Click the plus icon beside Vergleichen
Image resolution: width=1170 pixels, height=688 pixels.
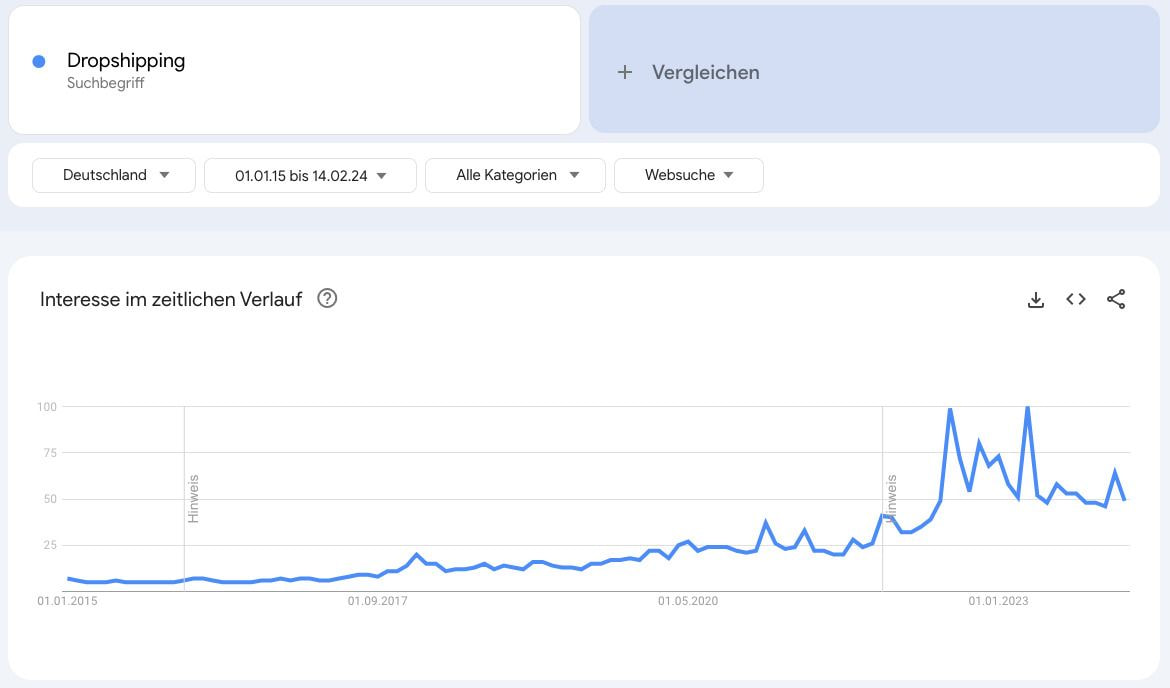tap(625, 72)
